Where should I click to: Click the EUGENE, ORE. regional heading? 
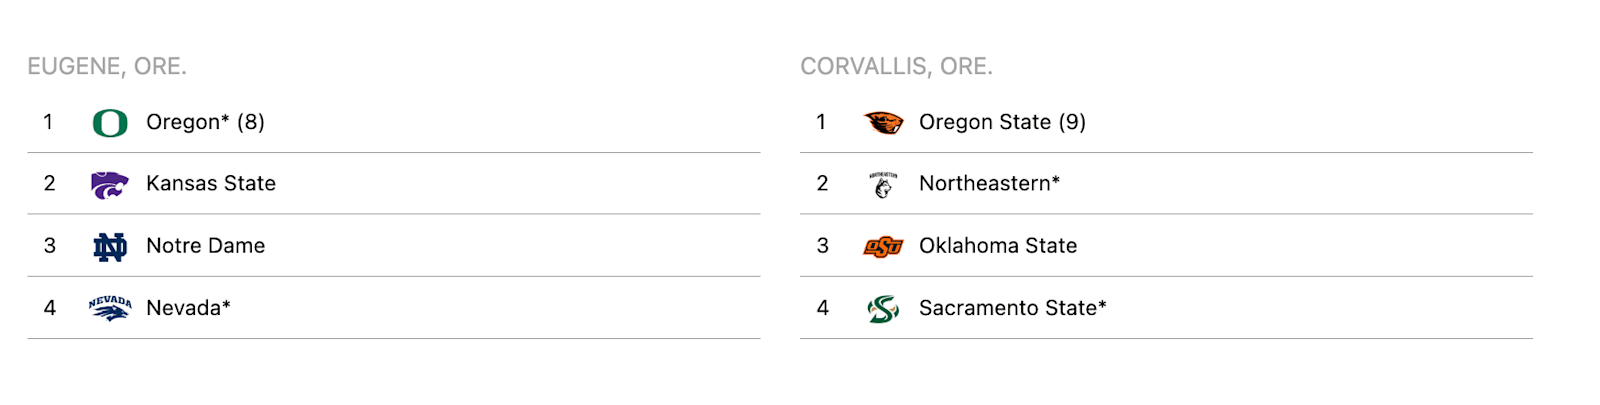click(x=107, y=67)
